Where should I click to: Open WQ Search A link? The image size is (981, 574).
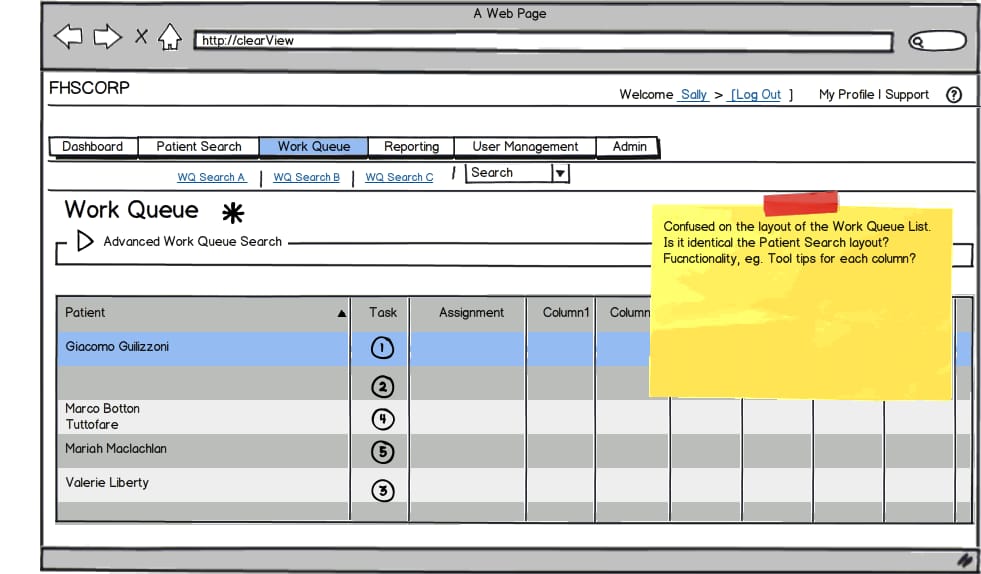tap(211, 177)
